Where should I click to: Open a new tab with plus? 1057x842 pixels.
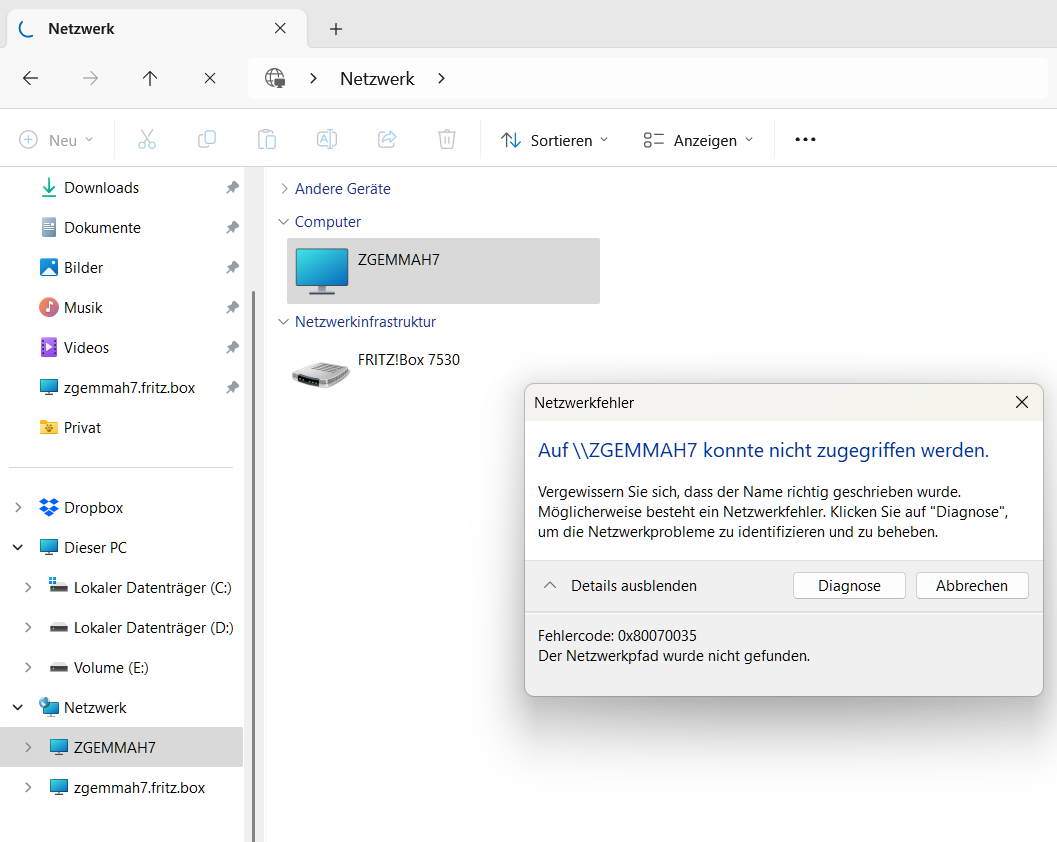tap(336, 29)
